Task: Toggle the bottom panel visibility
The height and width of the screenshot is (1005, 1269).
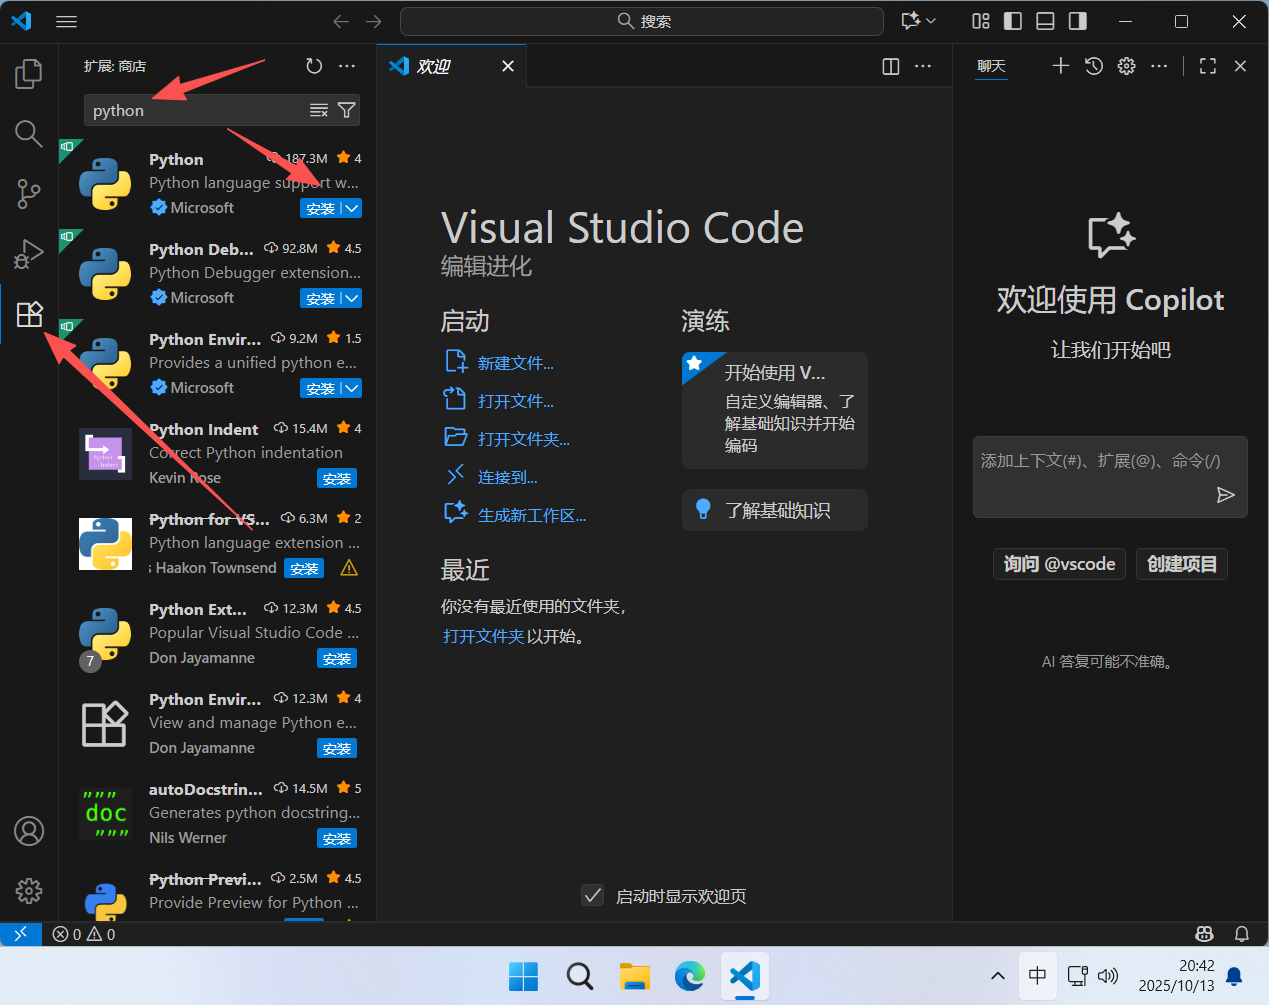Action: pos(1045,21)
